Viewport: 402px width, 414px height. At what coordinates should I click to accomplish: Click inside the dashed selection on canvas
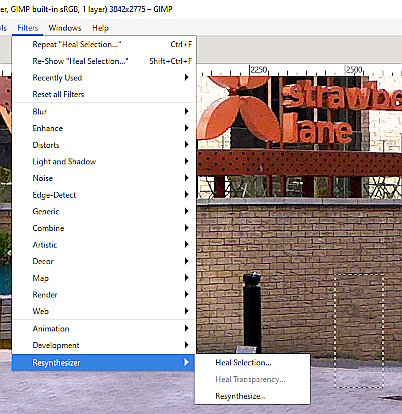[359, 331]
